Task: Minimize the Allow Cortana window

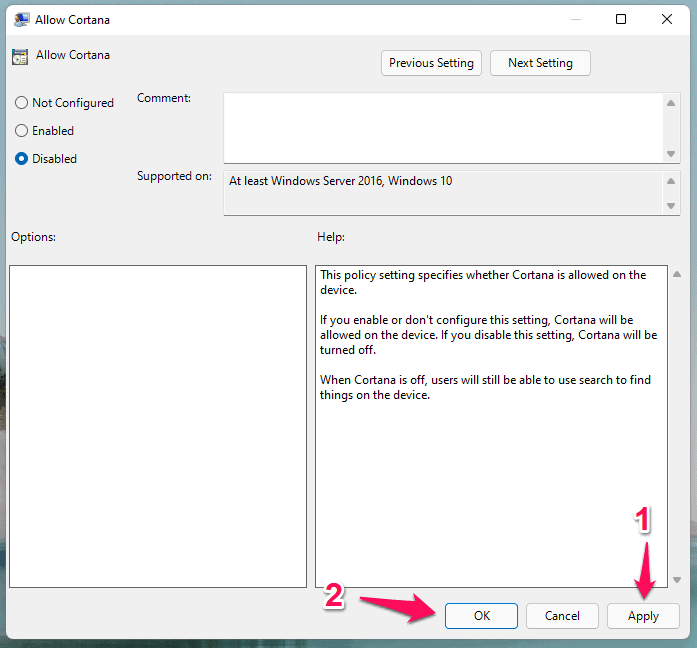Action: 576,20
